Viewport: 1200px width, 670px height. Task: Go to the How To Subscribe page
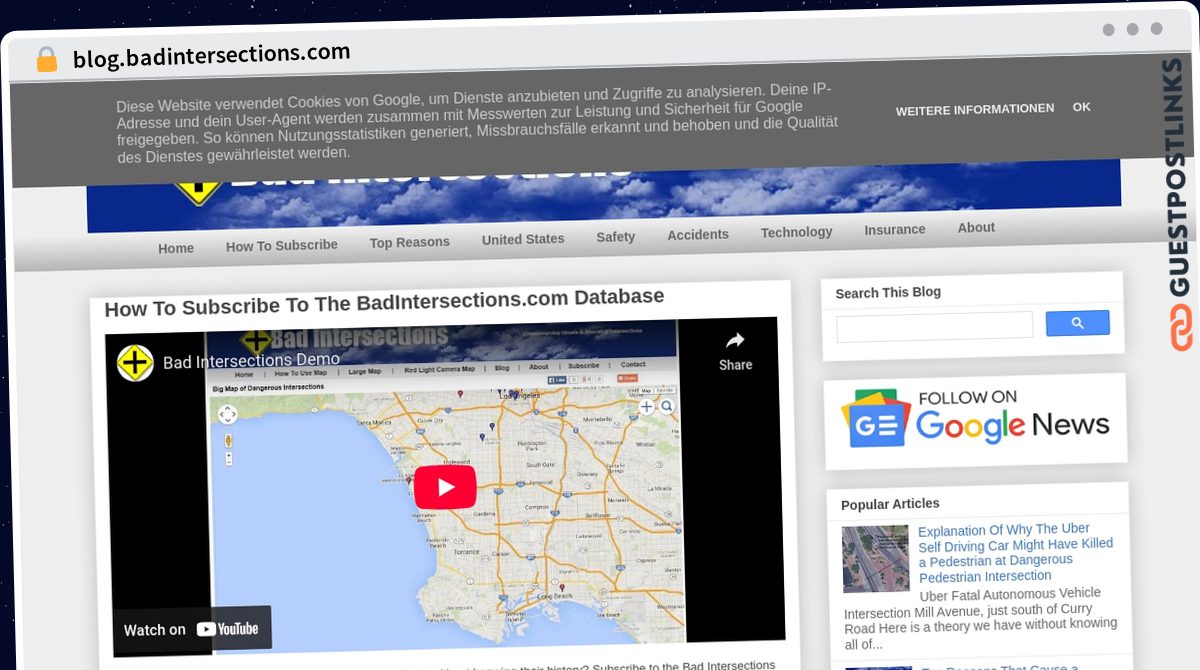pos(282,245)
